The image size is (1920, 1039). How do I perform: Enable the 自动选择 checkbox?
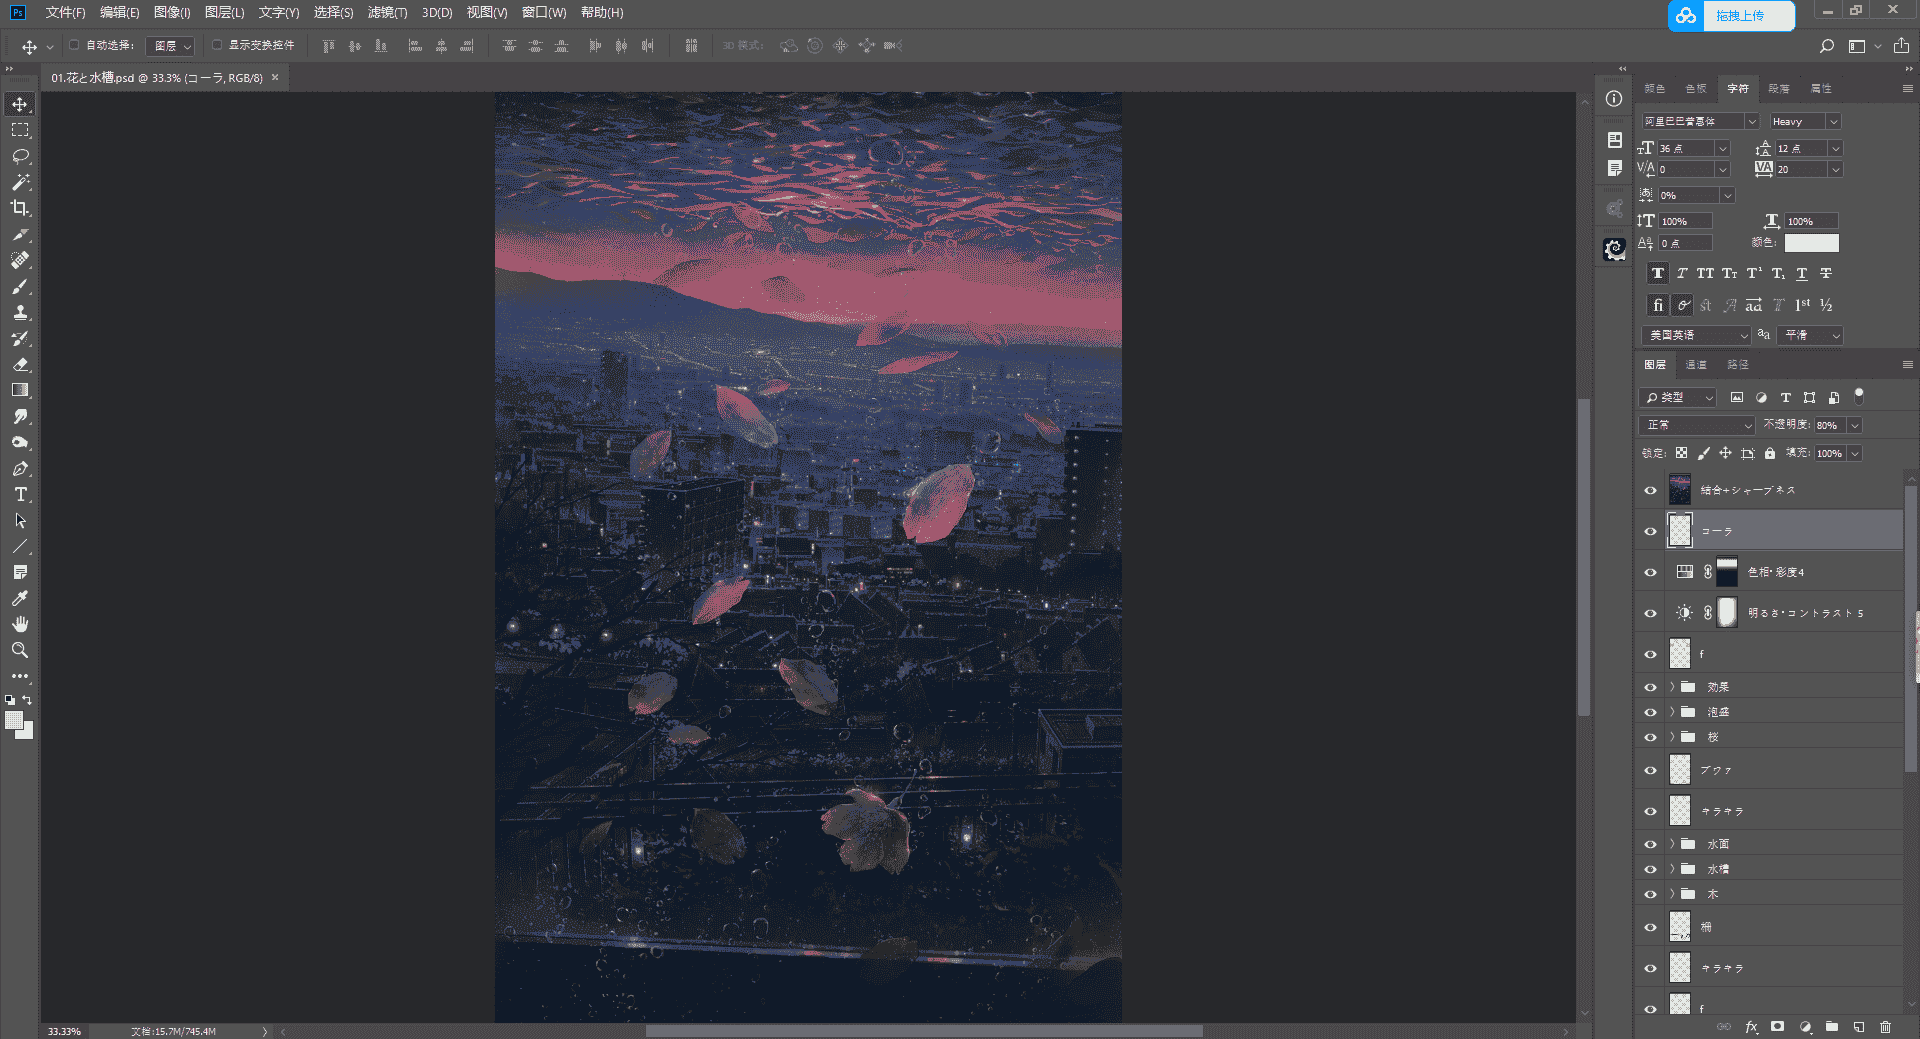[74, 45]
